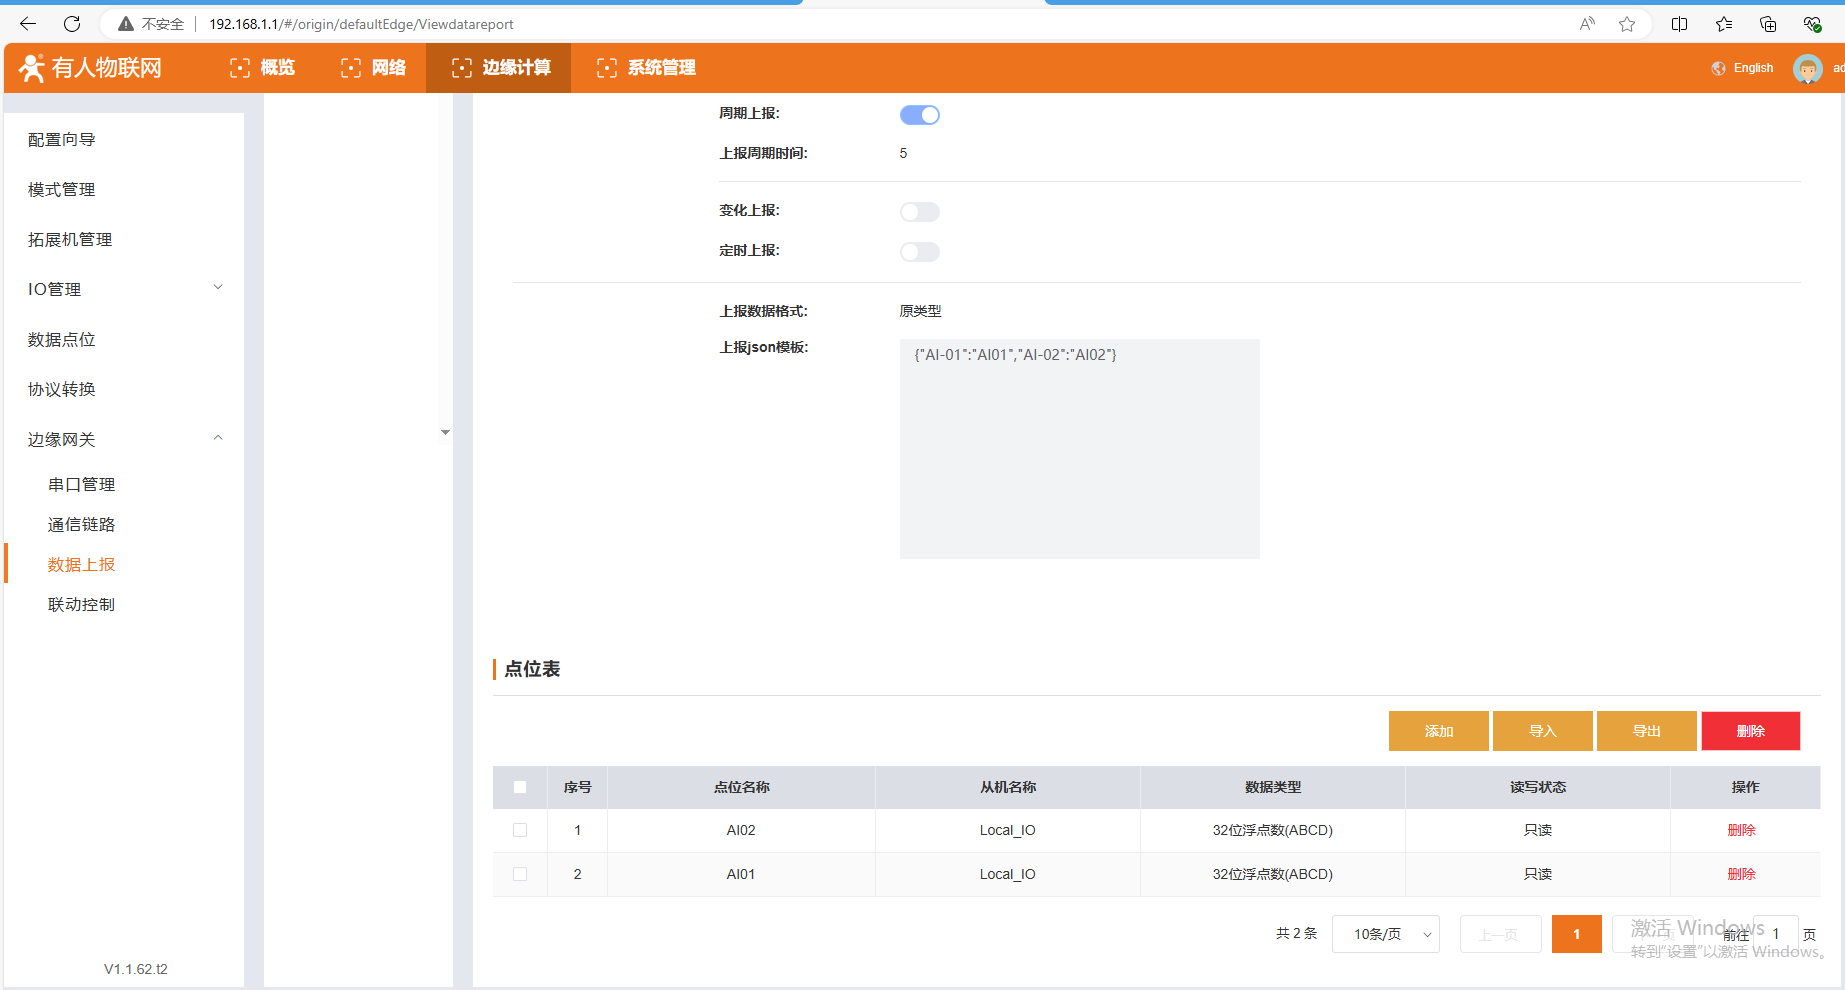Enable the 定时上报 switch
The height and width of the screenshot is (990, 1845).
tap(919, 252)
